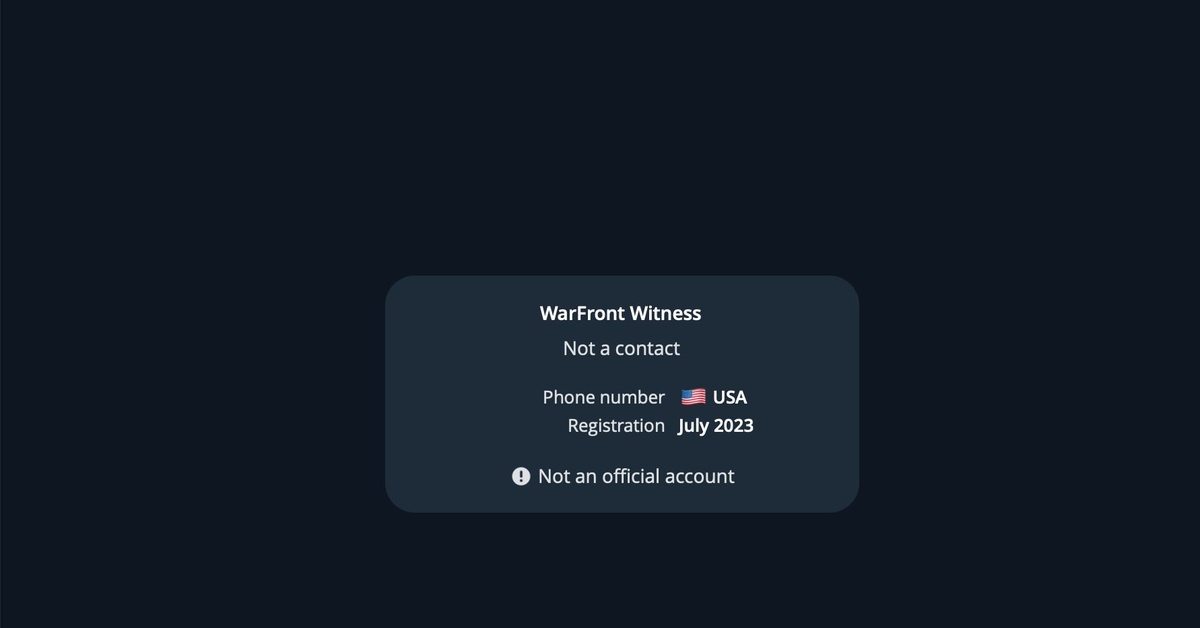1200x628 pixels.
Task: Select the July 2023 registration date
Action: 716,426
